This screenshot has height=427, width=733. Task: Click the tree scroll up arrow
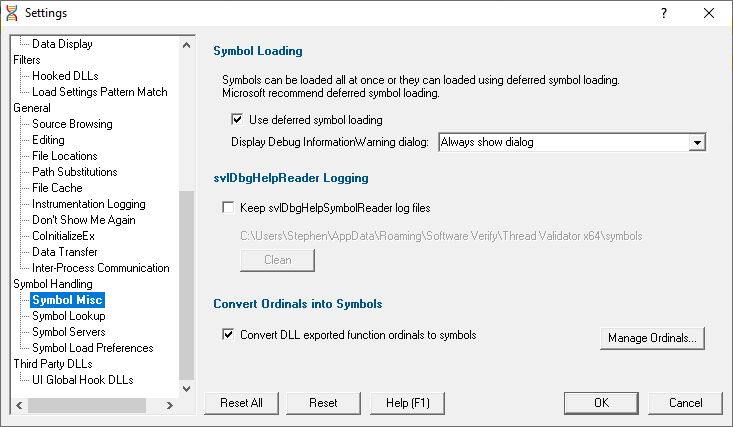point(187,45)
